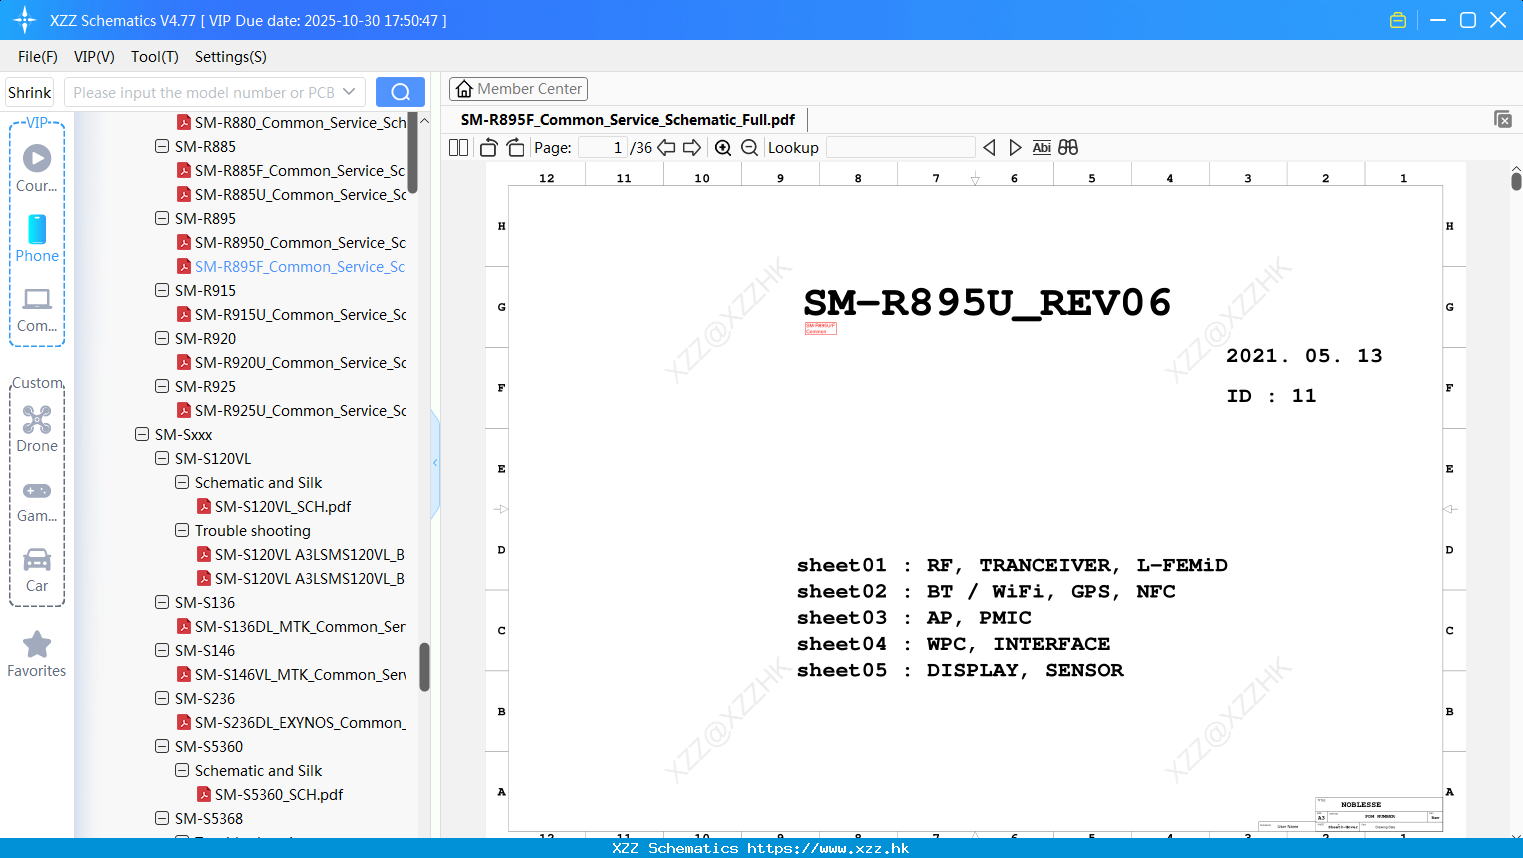The height and width of the screenshot is (858, 1523).
Task: Collapse SM-S236 tree node
Action: coord(162,698)
